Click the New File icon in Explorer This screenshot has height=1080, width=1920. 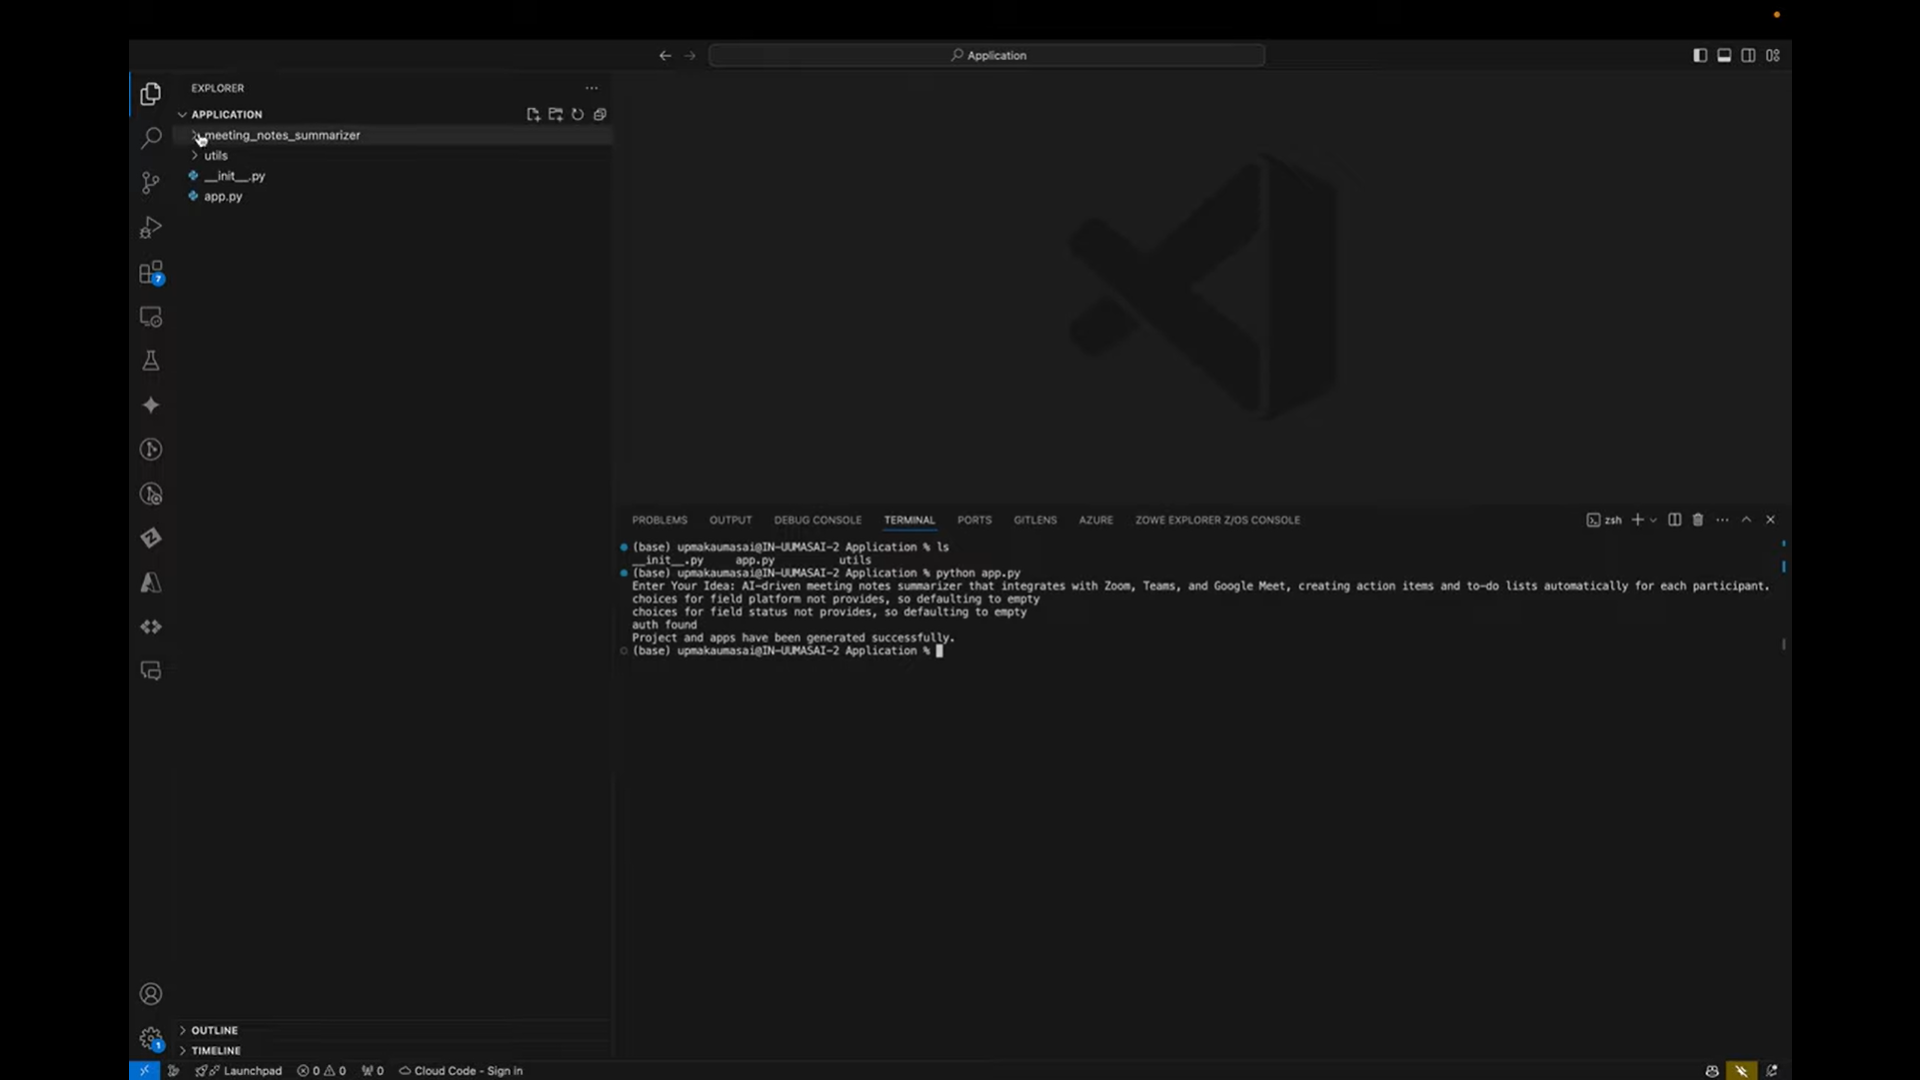533,115
